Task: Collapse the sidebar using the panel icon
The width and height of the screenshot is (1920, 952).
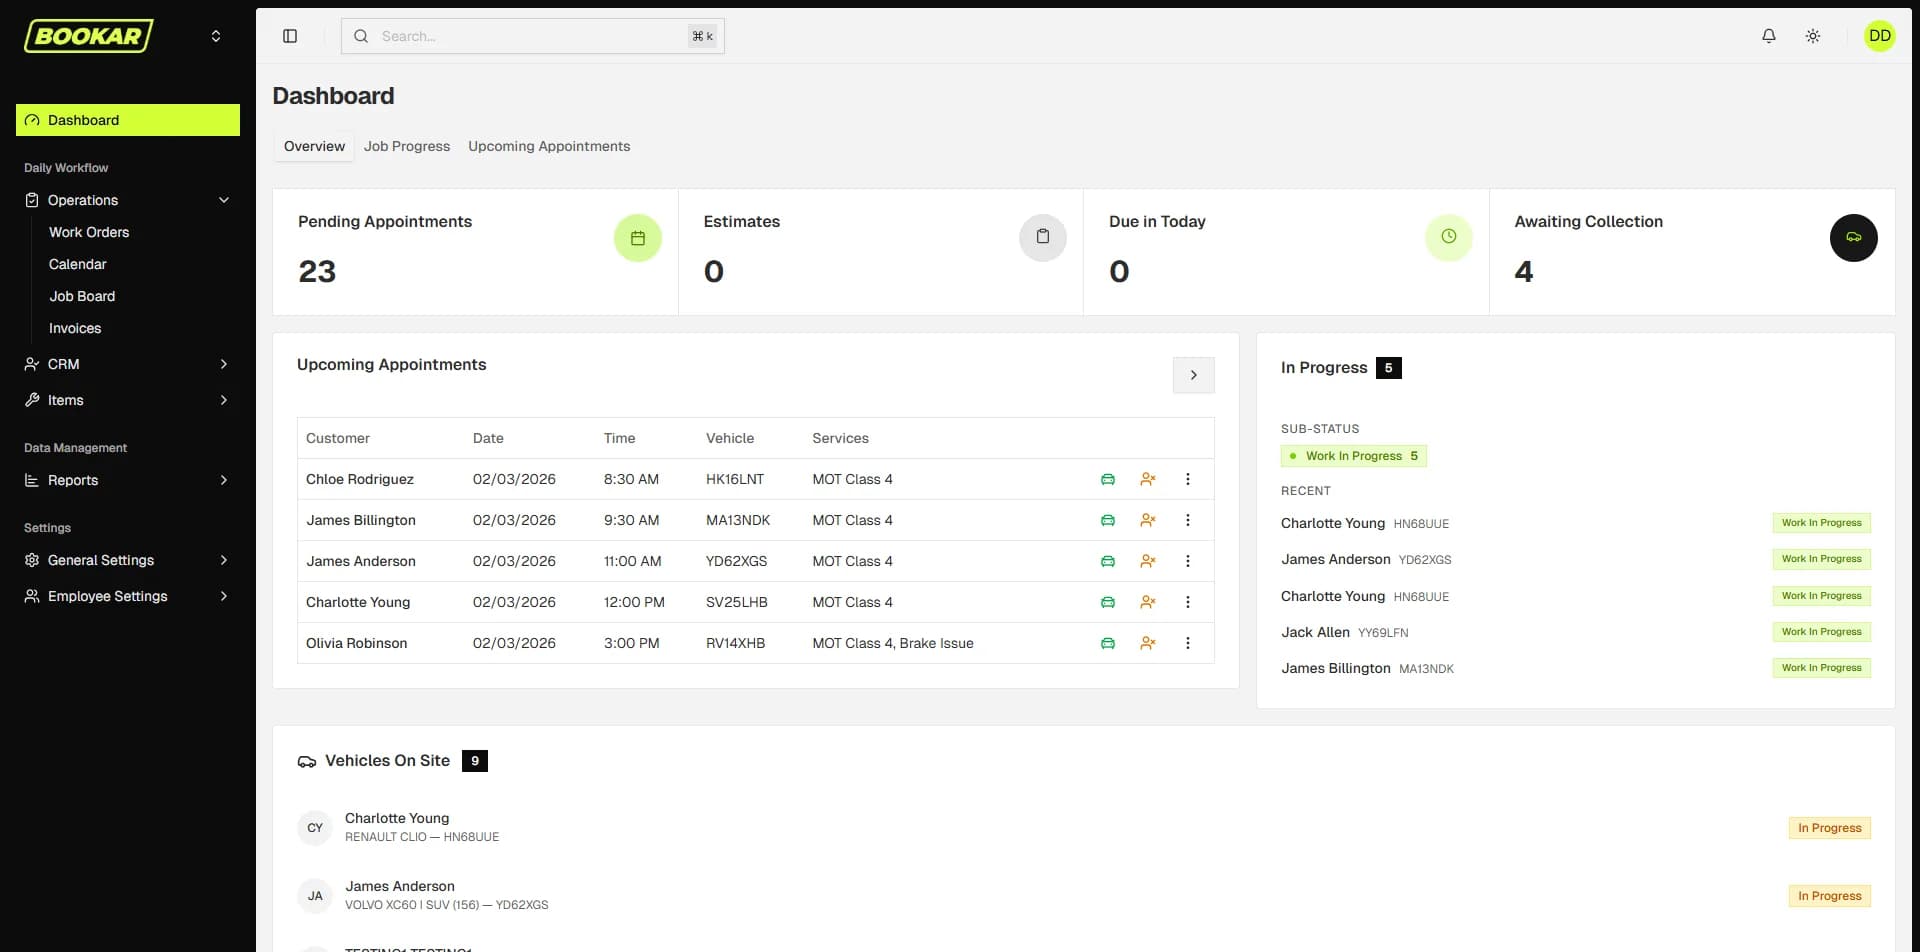Action: click(x=291, y=36)
